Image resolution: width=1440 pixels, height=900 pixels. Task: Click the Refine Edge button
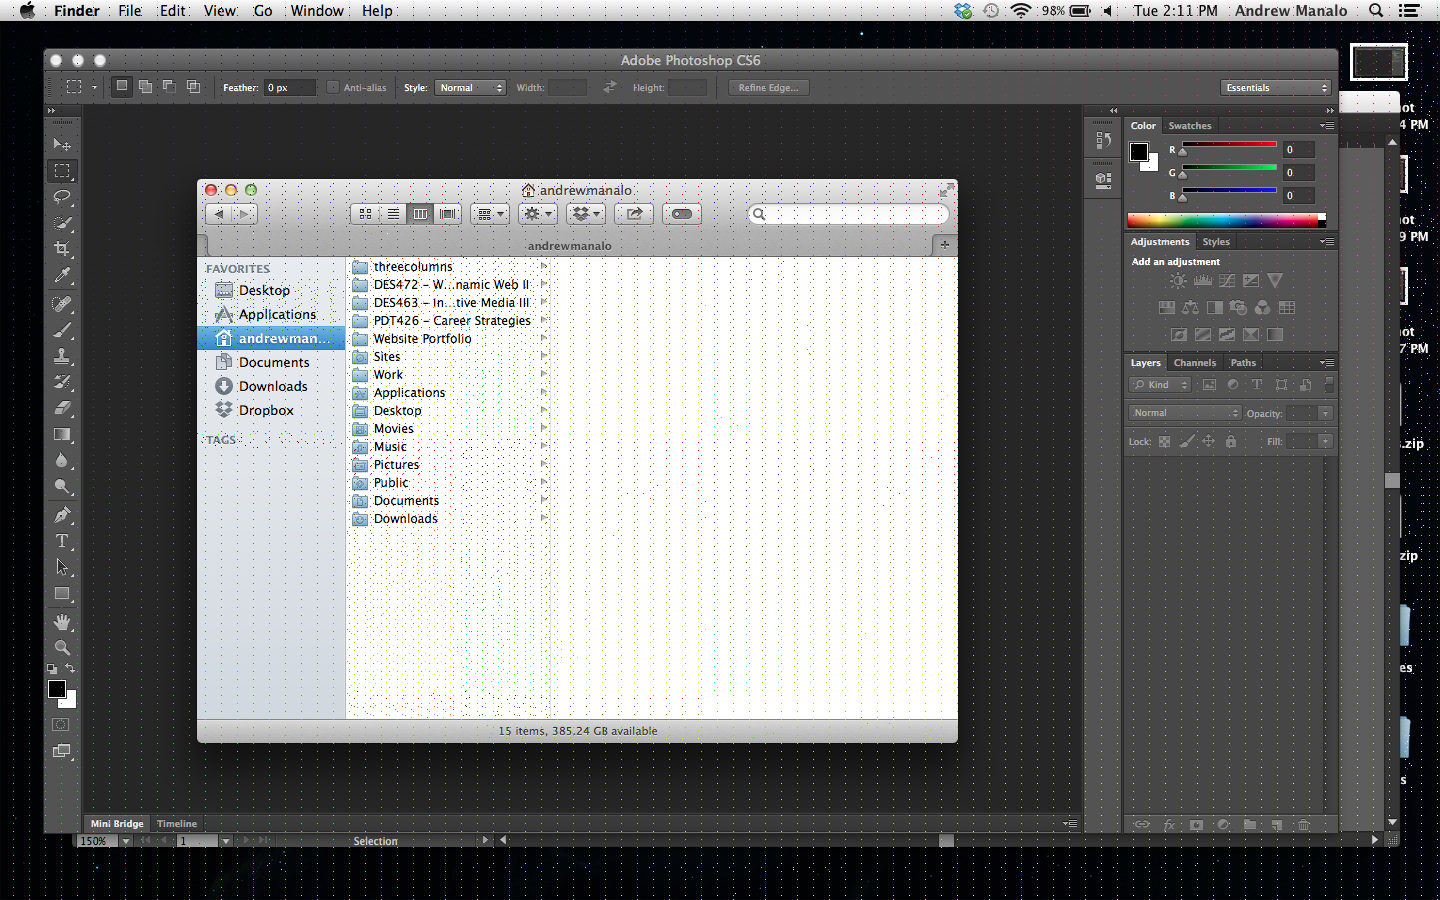click(x=768, y=88)
